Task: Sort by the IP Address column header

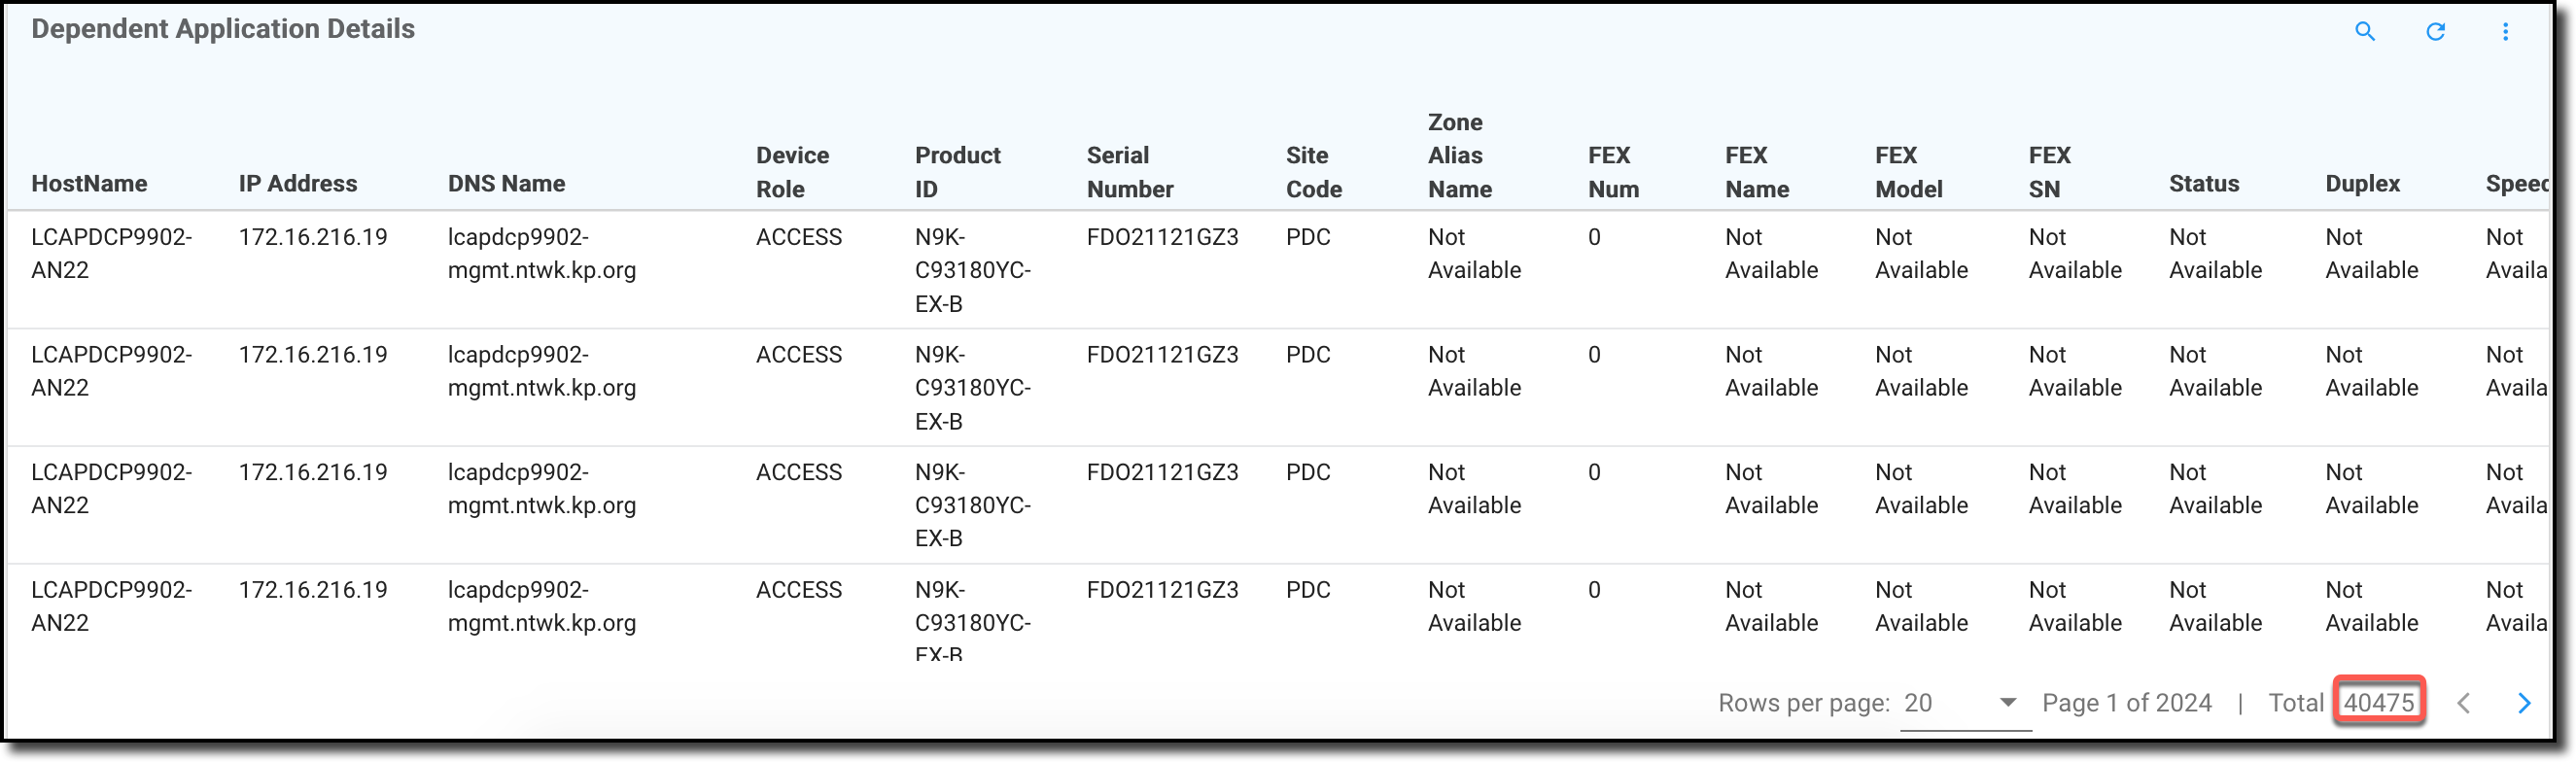Action: [x=297, y=184]
